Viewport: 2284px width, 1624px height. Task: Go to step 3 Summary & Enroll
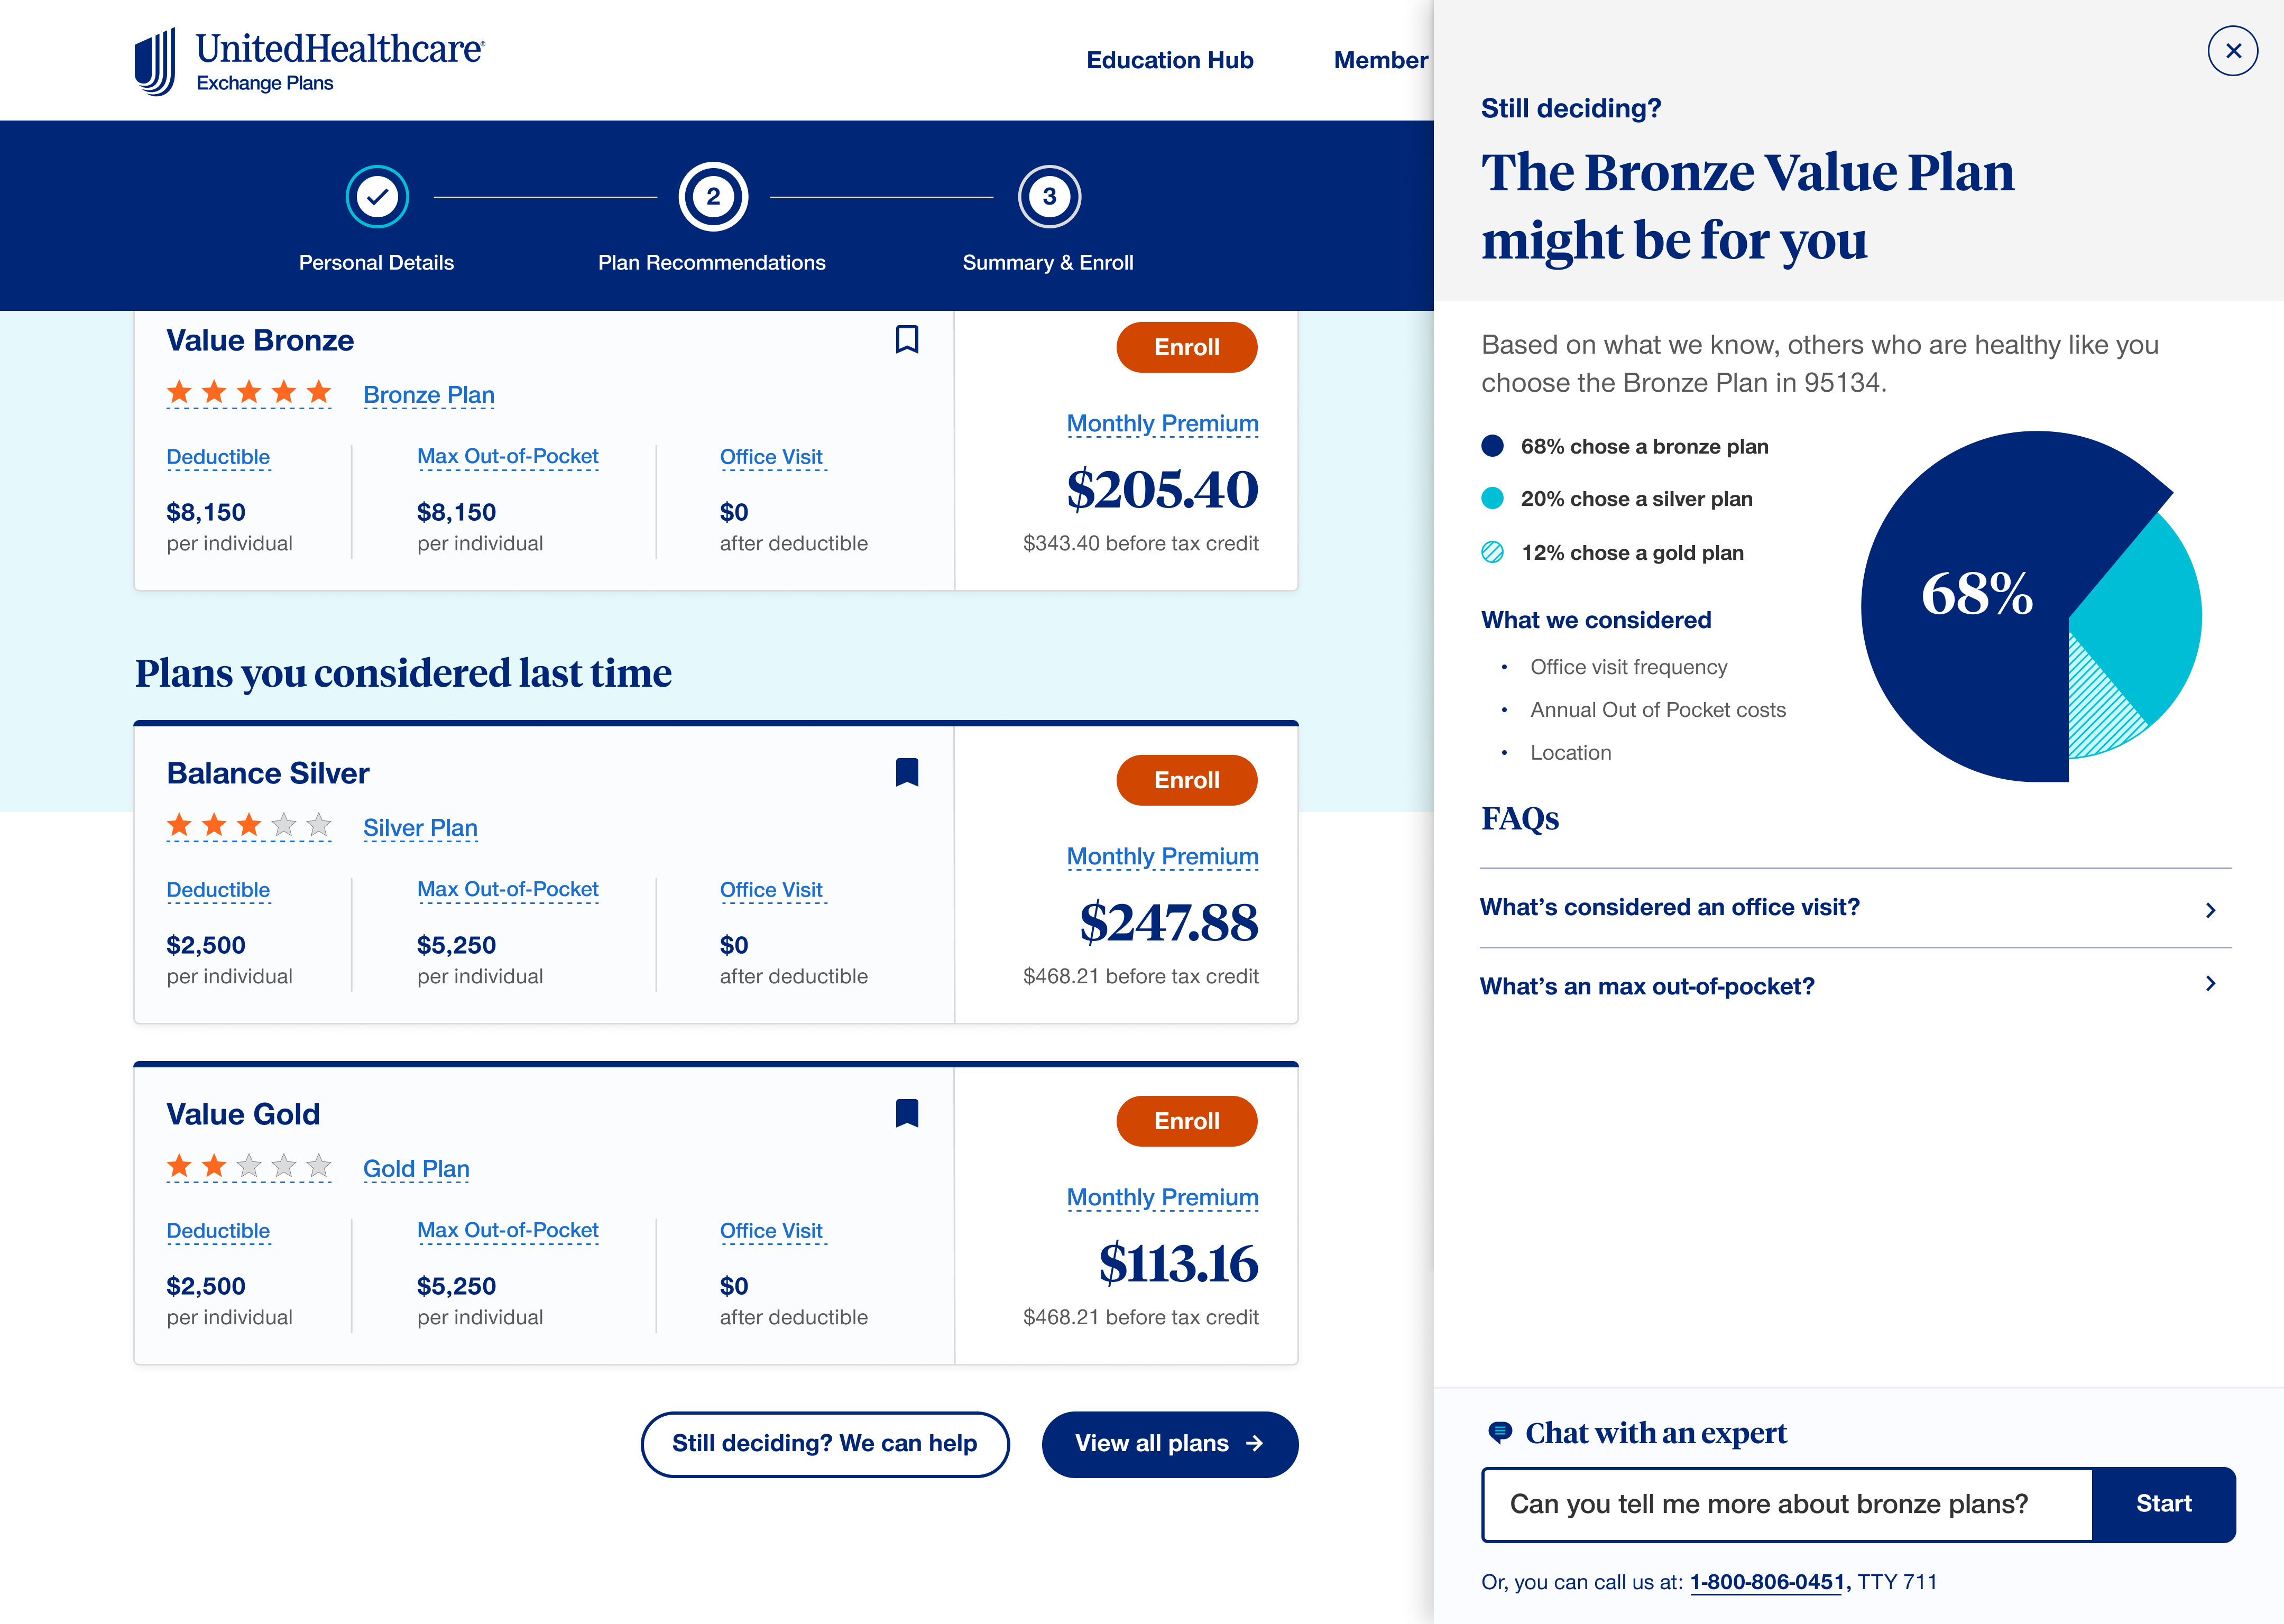pyautogui.click(x=1048, y=197)
